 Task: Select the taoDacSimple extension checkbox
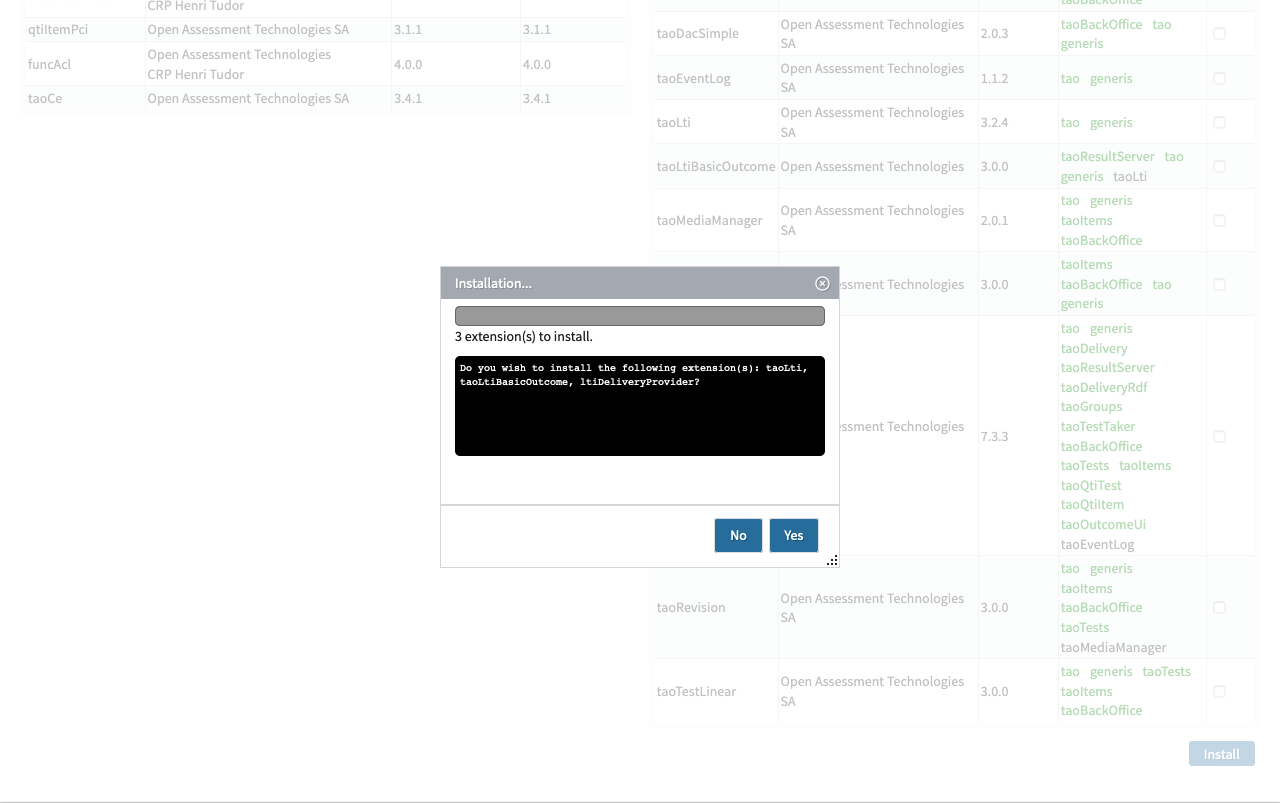tap(1219, 33)
